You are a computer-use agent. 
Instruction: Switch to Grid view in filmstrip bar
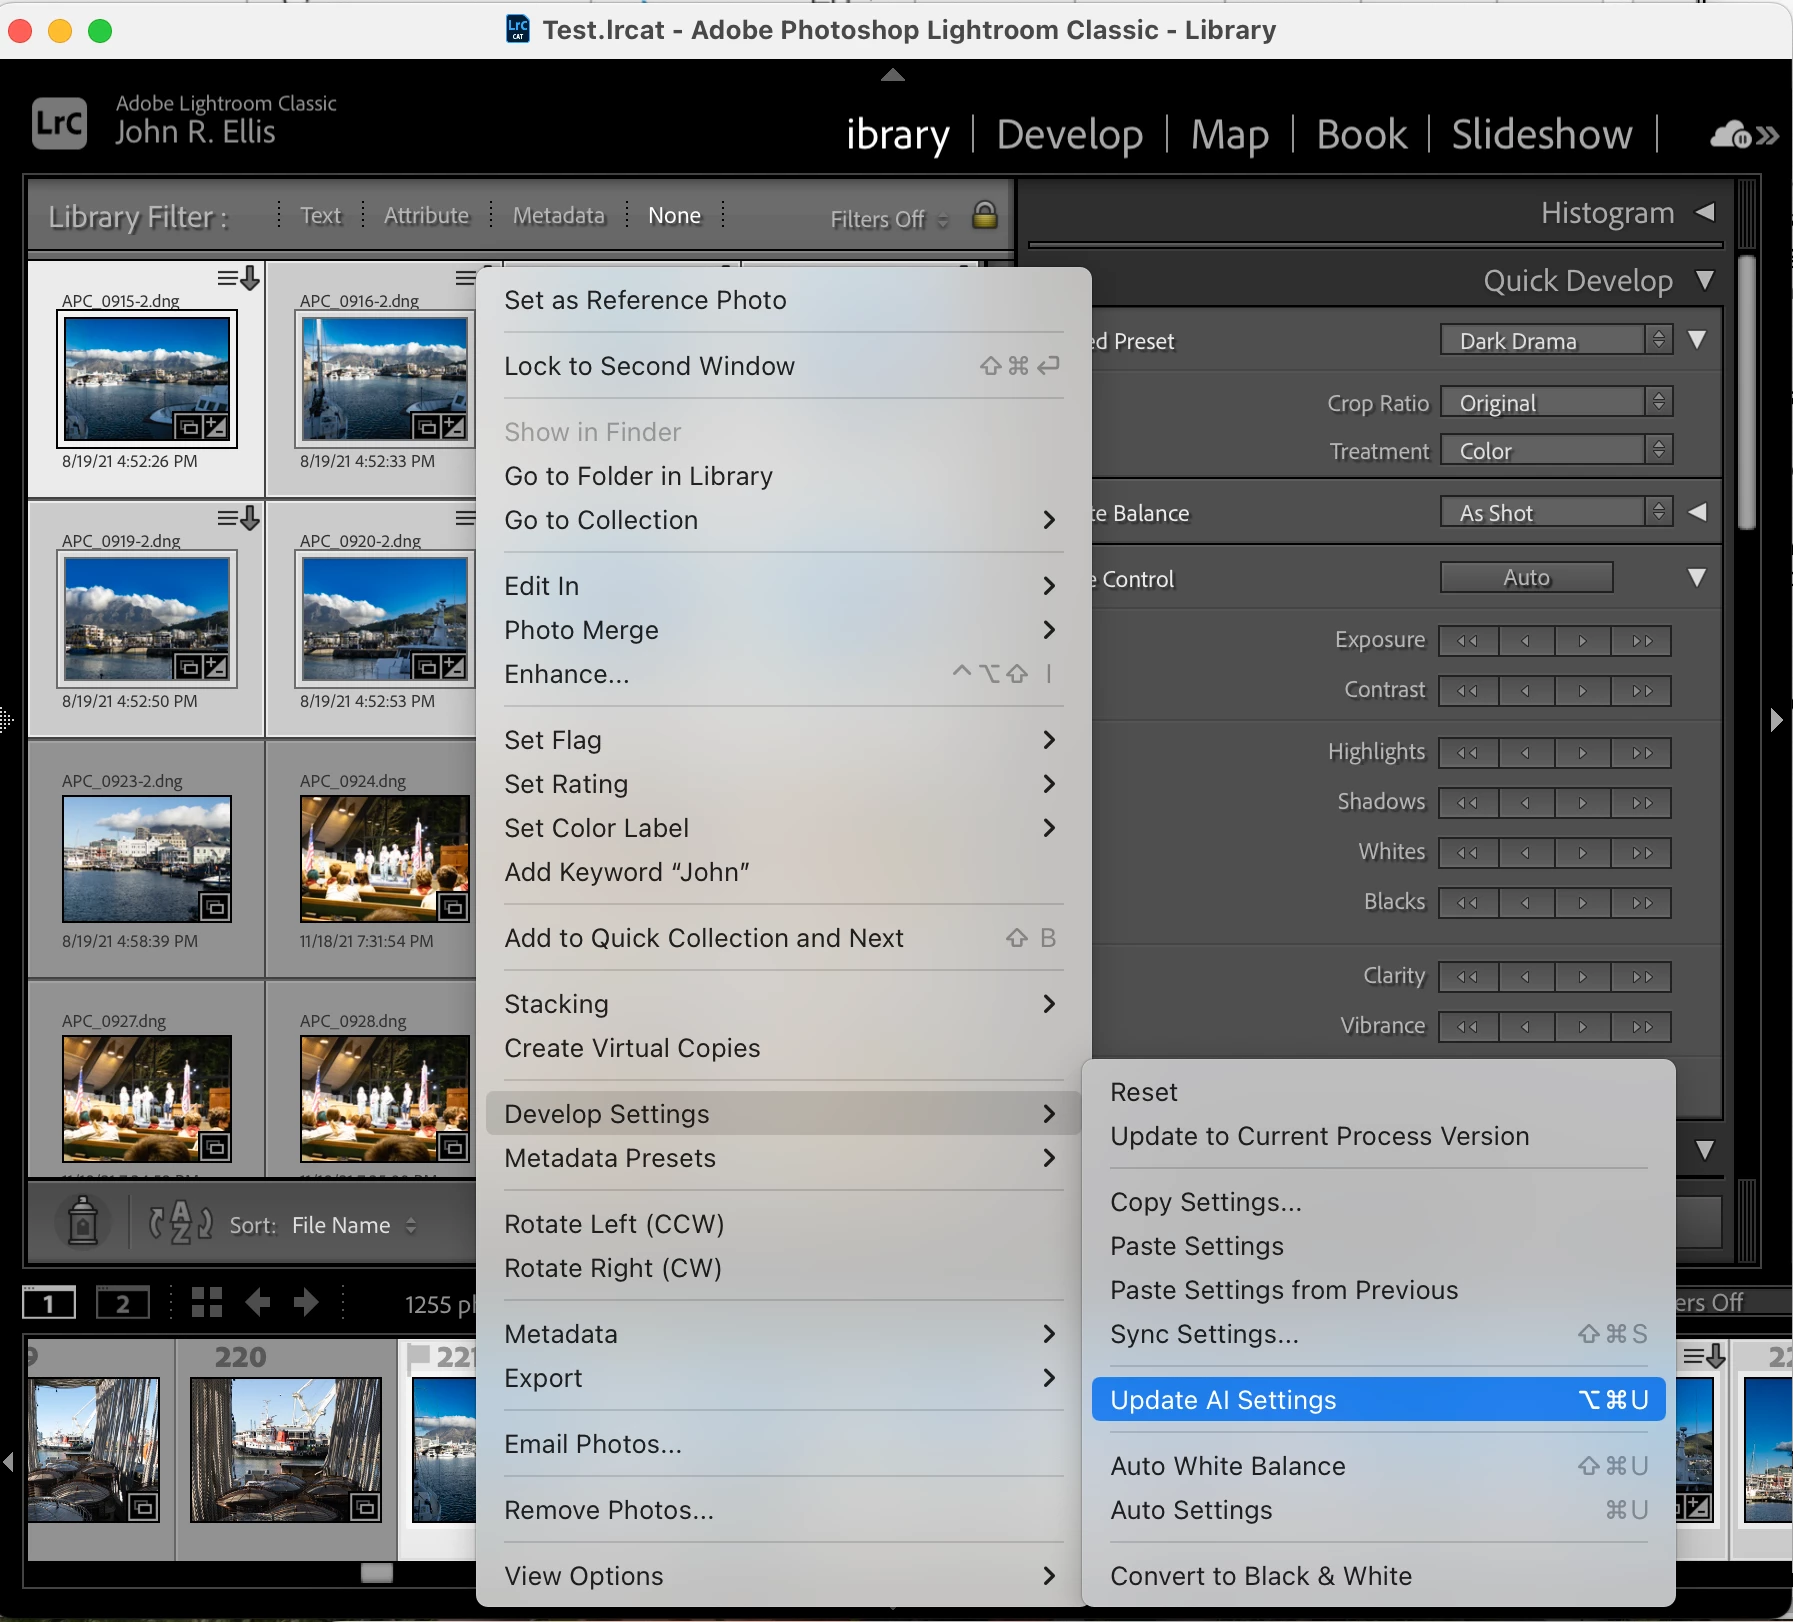(207, 1302)
